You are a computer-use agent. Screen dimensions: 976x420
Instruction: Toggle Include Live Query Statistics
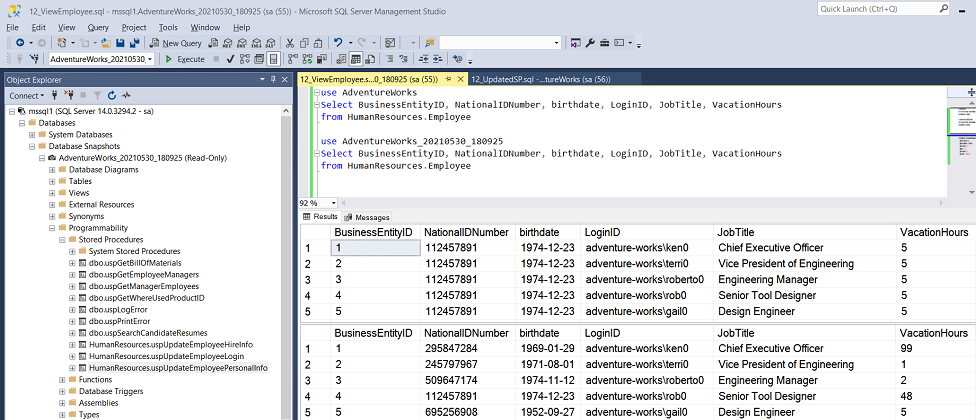306,59
